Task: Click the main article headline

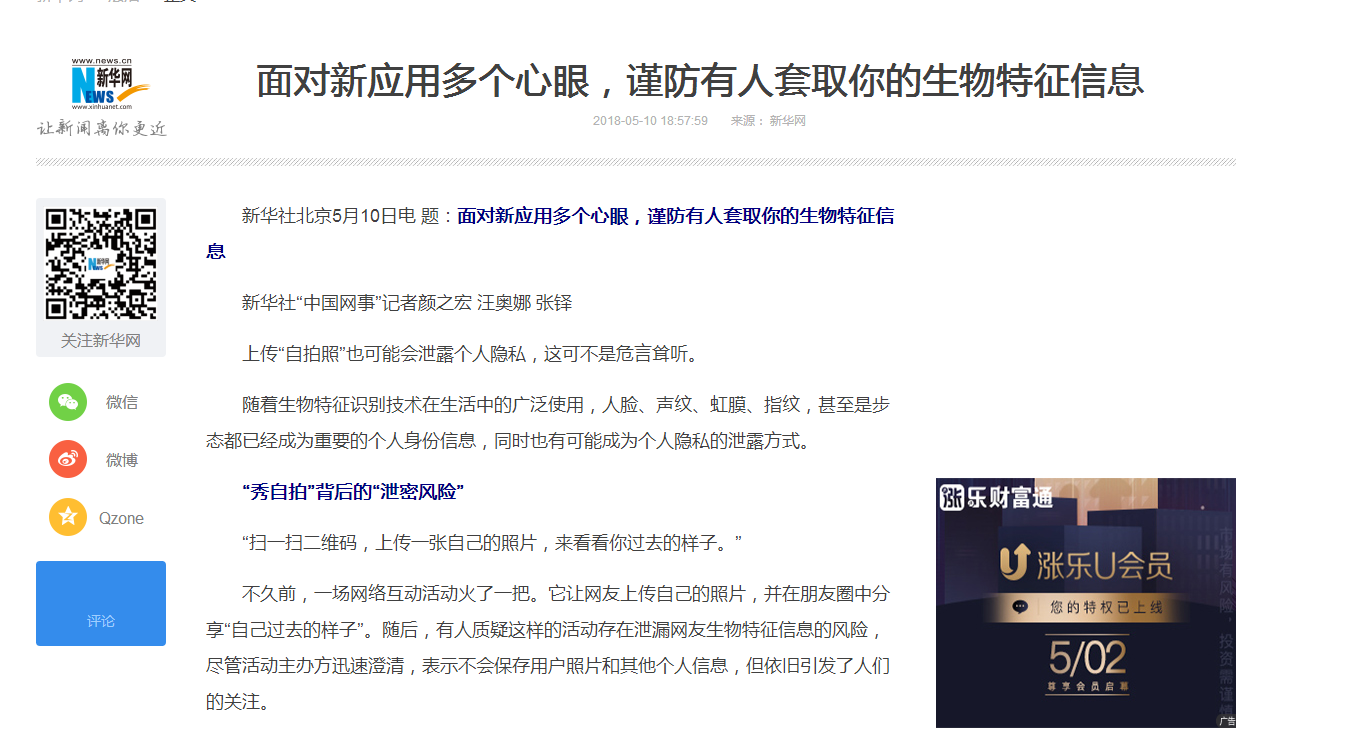Action: pyautogui.click(x=699, y=81)
